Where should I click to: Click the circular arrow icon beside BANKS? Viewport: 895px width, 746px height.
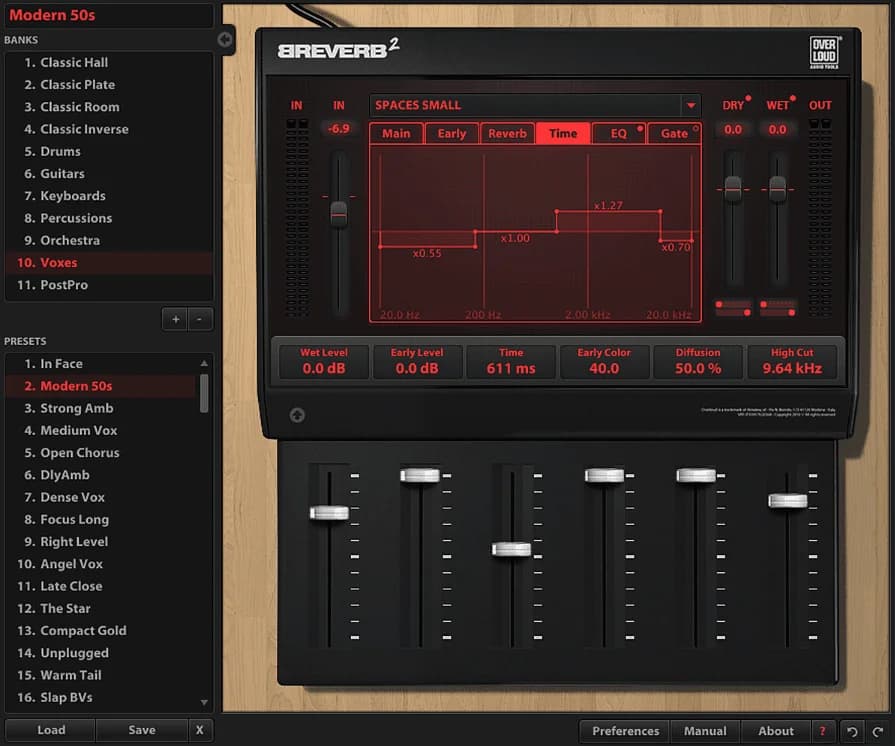click(224, 41)
